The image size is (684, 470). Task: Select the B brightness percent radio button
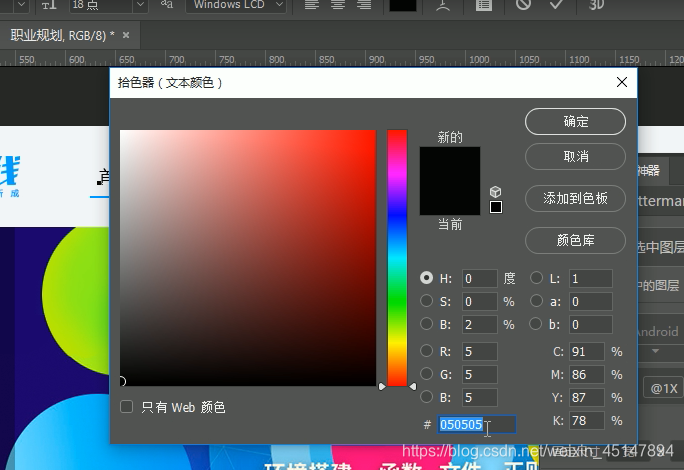[x=426, y=324]
